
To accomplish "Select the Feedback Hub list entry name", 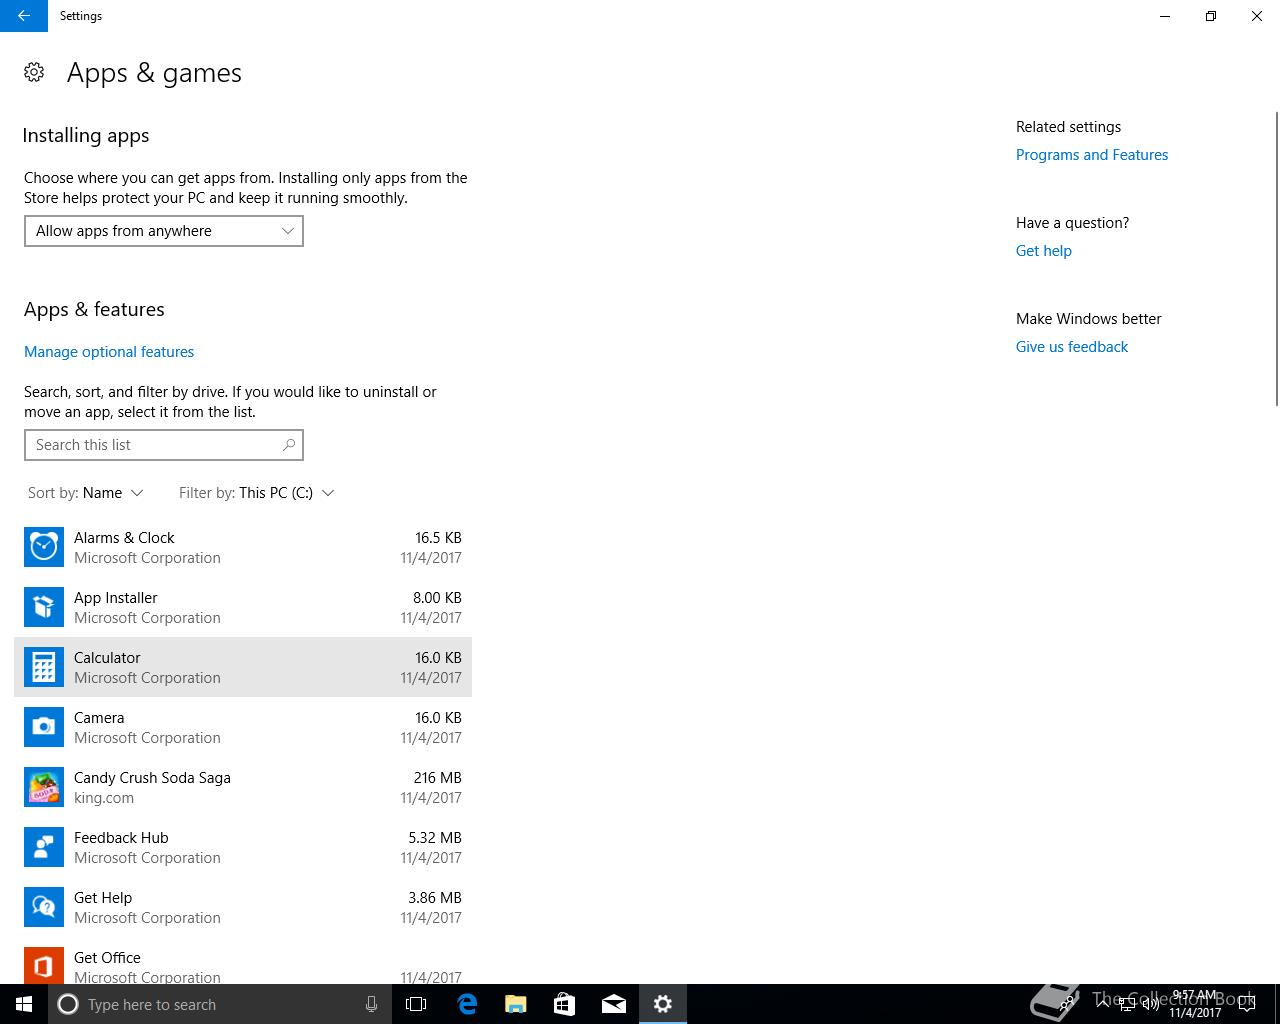I will (x=121, y=838).
